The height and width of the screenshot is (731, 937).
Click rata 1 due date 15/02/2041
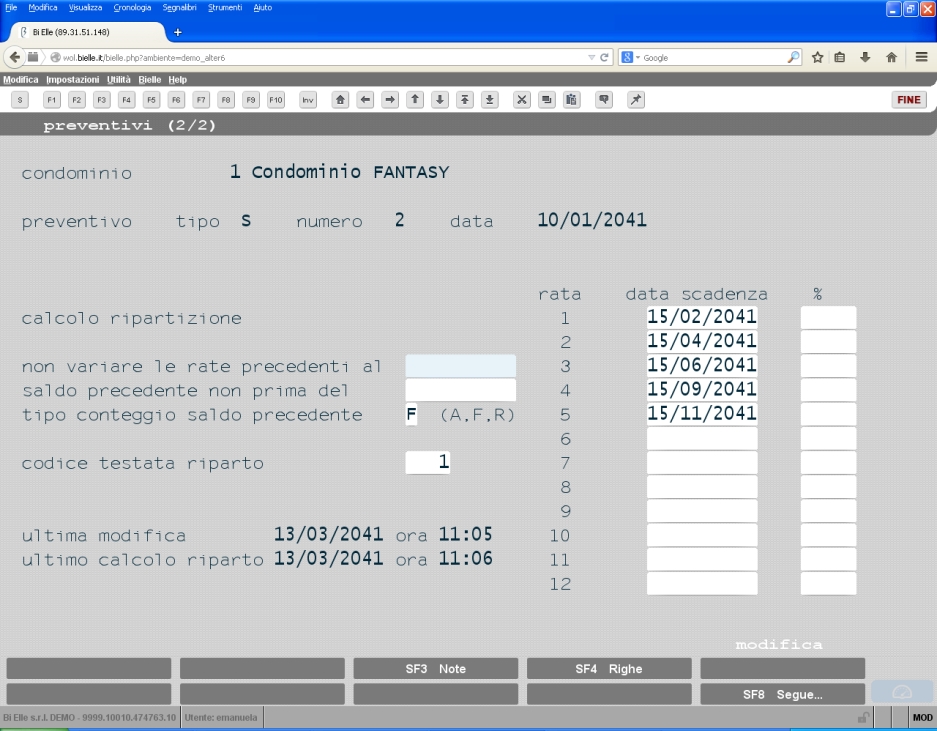click(702, 317)
